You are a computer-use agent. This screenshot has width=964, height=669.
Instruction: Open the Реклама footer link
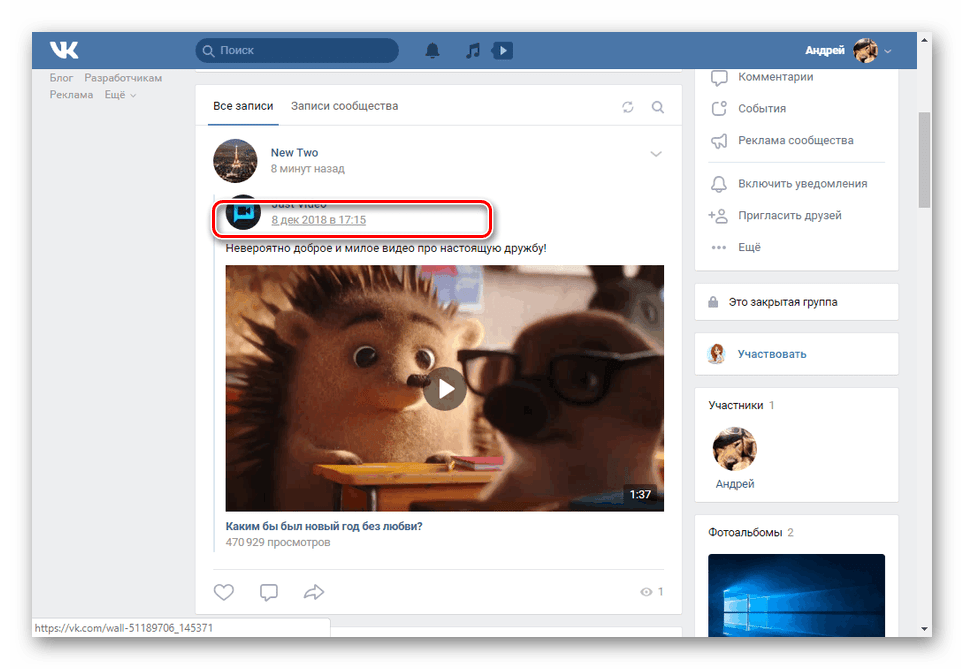[71, 95]
